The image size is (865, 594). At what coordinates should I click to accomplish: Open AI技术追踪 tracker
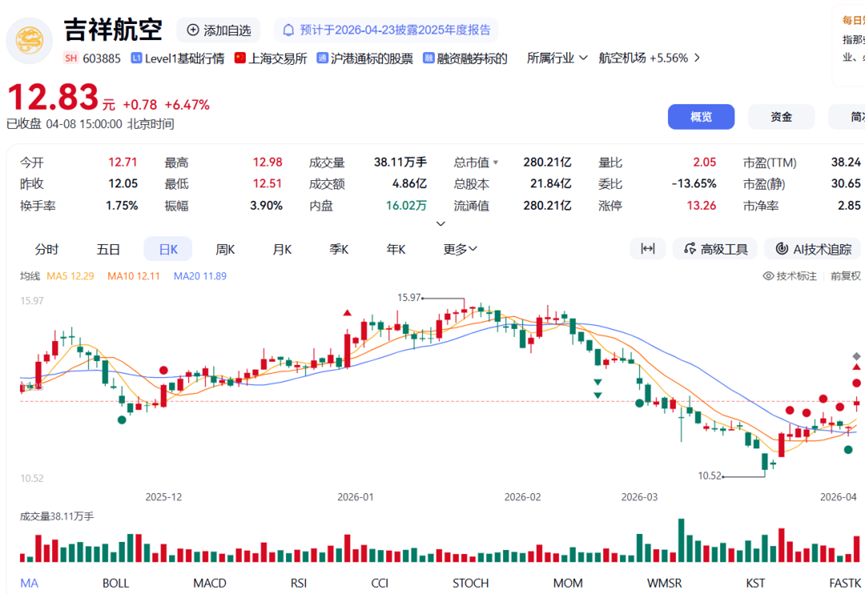click(x=813, y=249)
